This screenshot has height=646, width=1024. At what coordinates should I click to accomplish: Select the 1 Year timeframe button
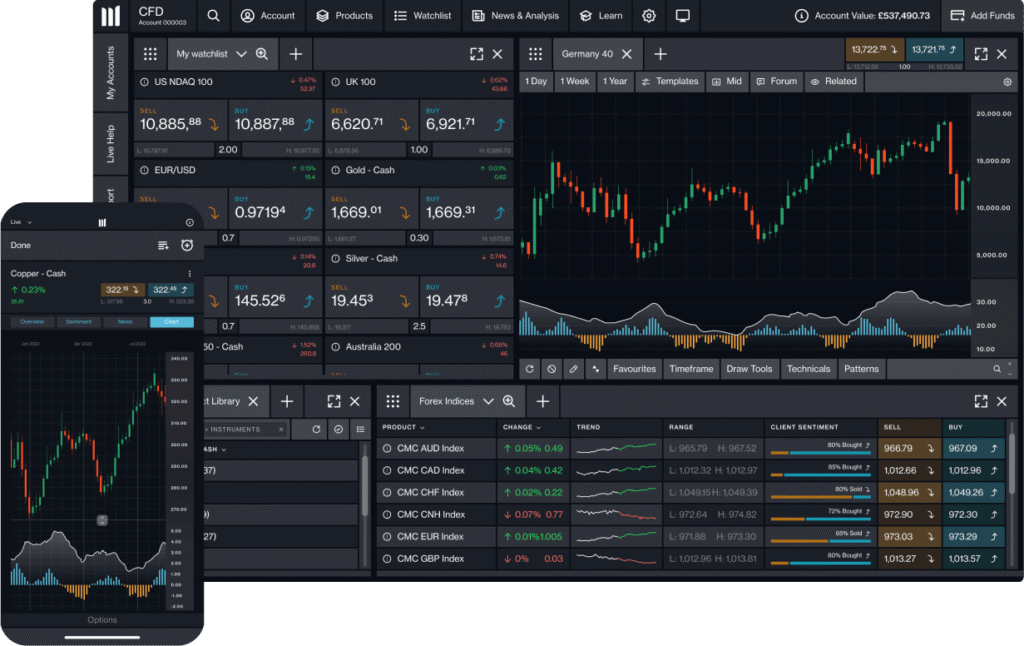615,82
